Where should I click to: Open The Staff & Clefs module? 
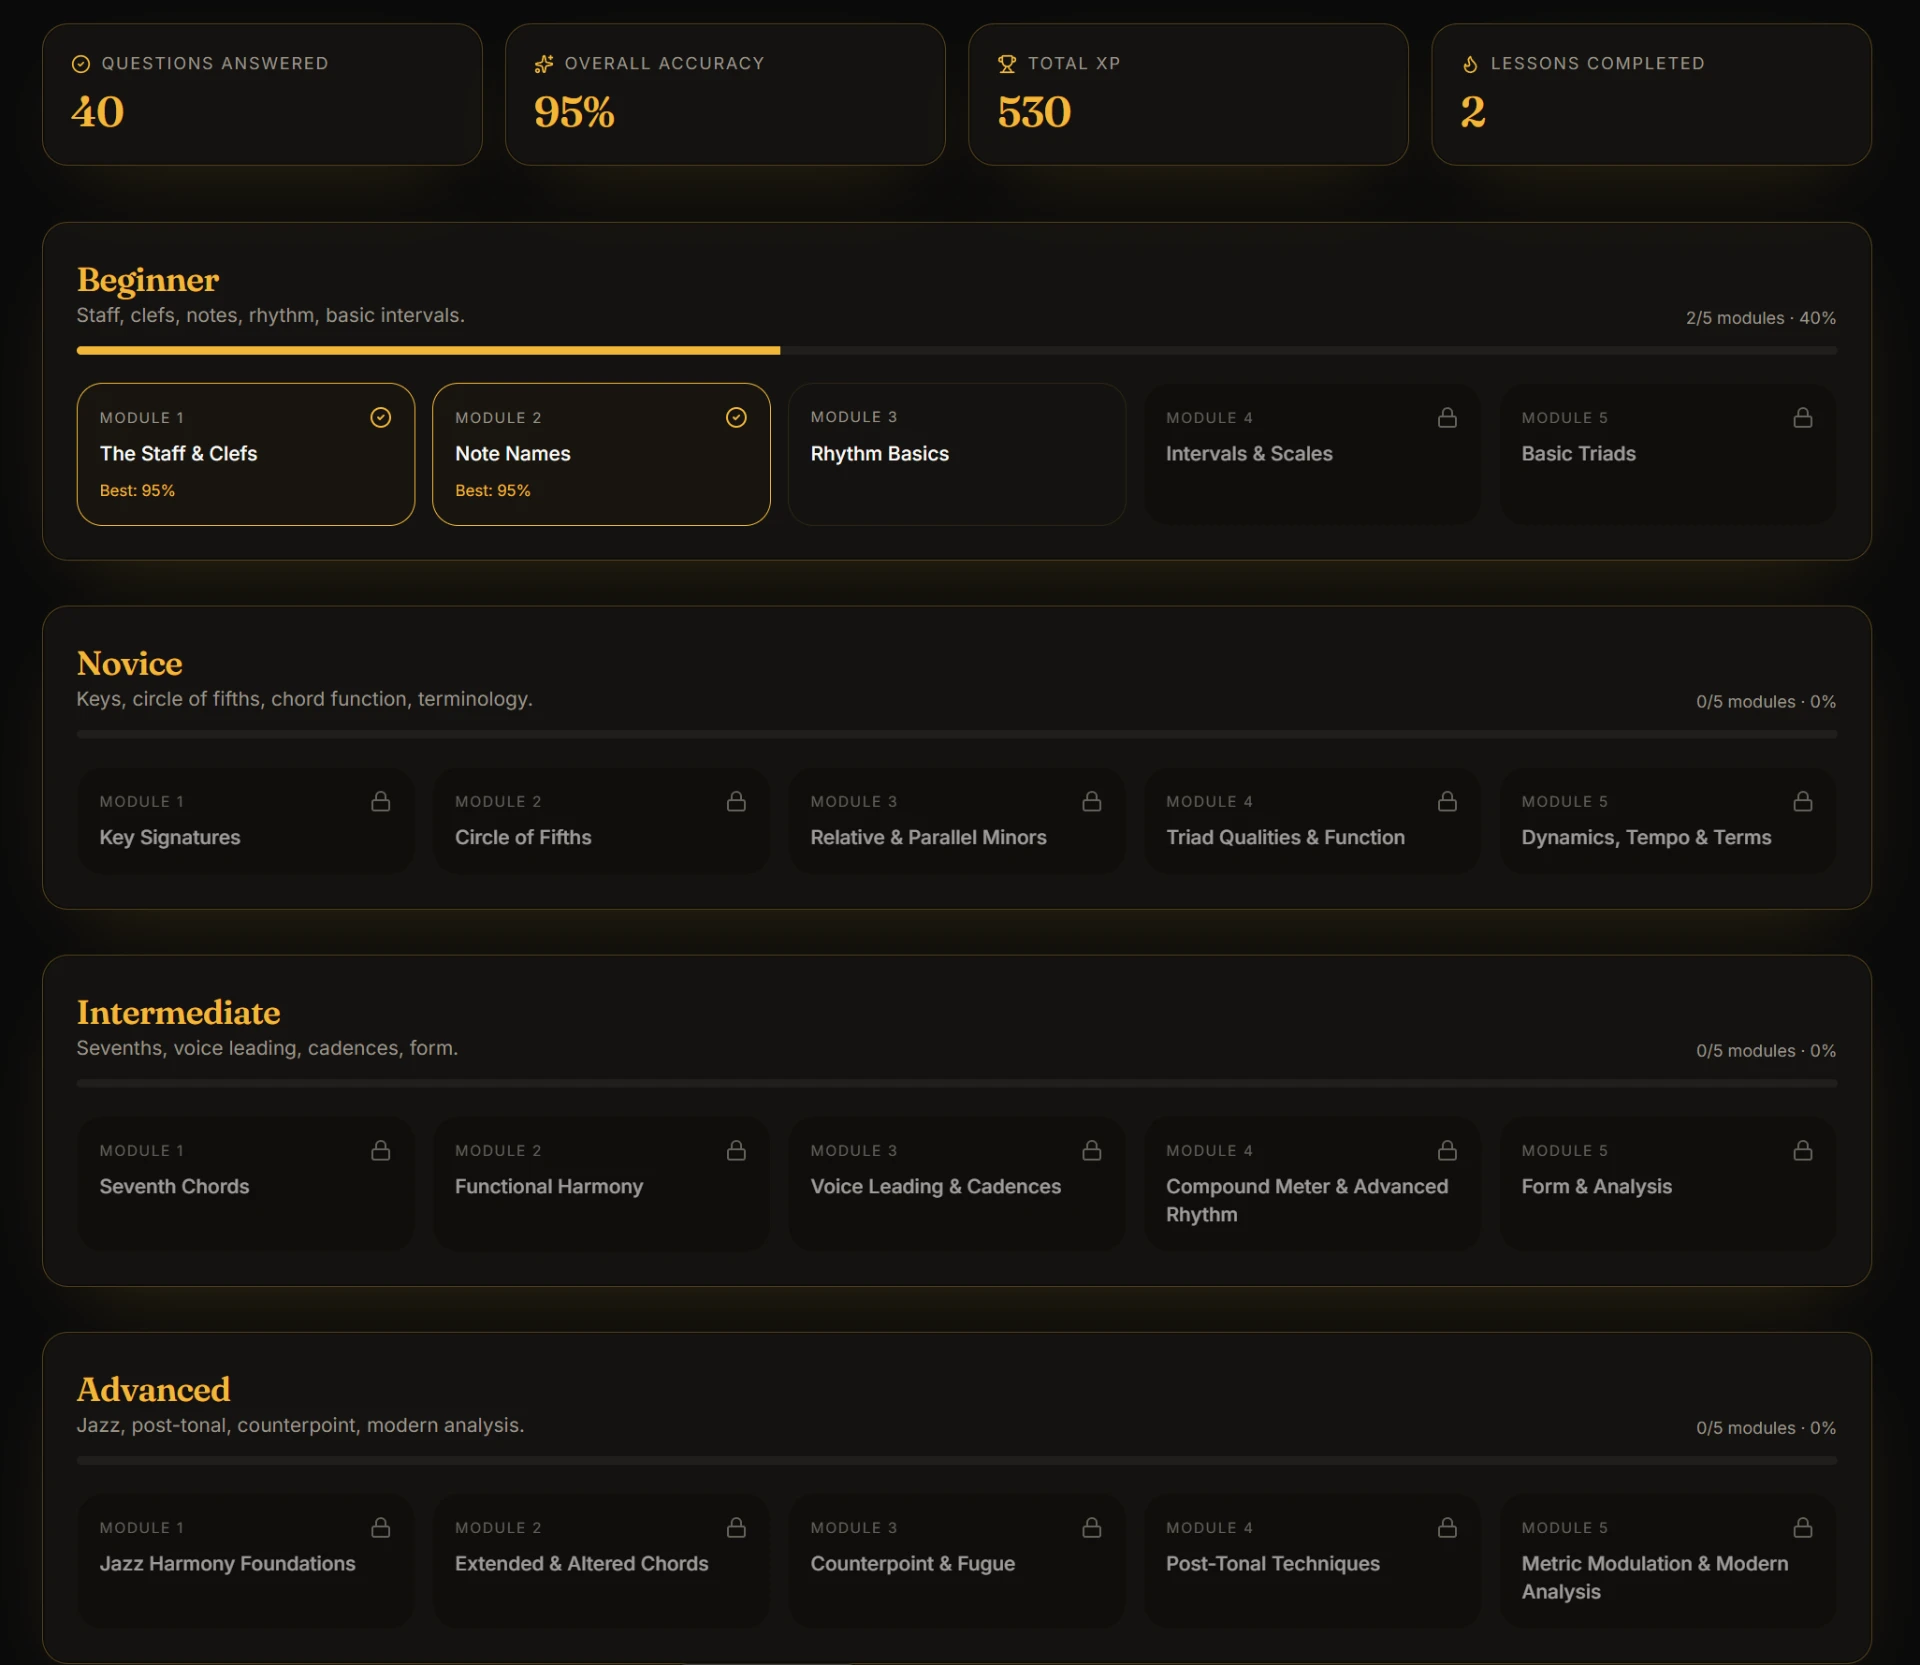[x=245, y=454]
